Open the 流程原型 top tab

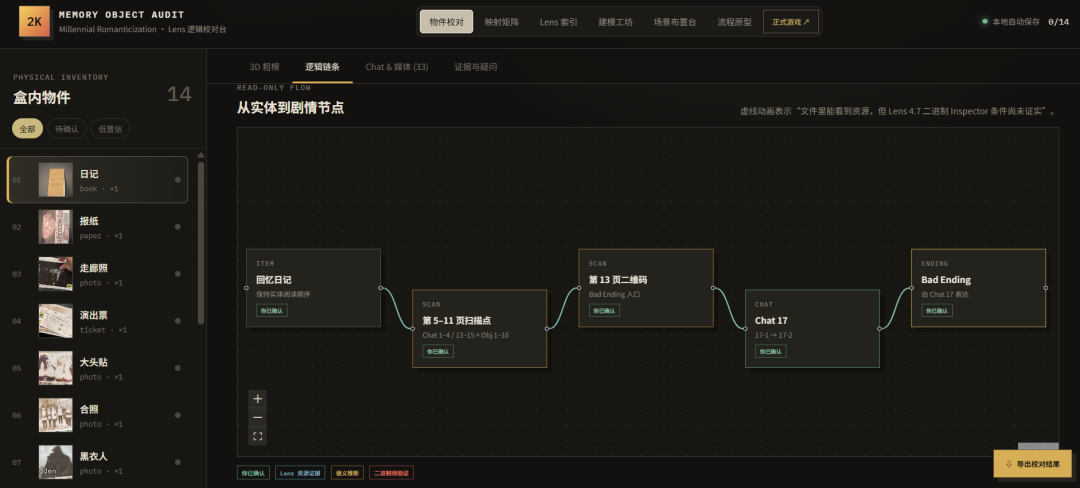pyautogui.click(x=734, y=22)
